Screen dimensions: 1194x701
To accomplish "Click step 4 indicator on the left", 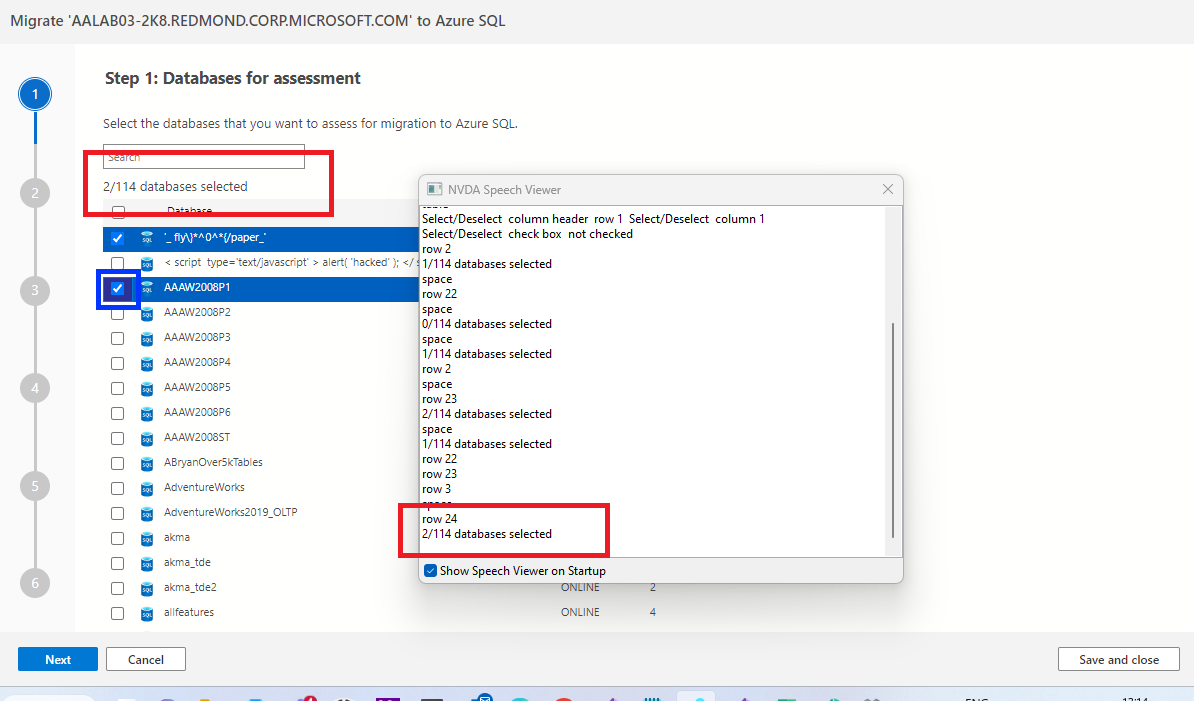I will pos(35,388).
